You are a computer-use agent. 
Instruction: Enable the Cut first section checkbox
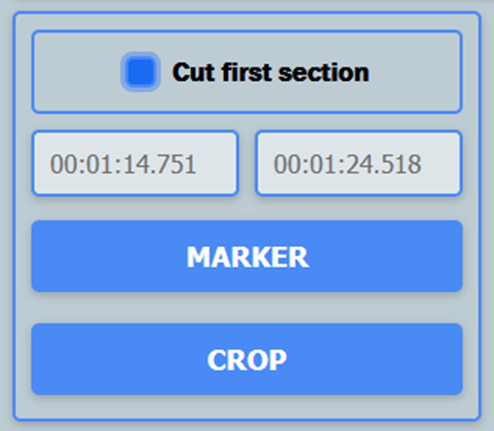pyautogui.click(x=140, y=72)
